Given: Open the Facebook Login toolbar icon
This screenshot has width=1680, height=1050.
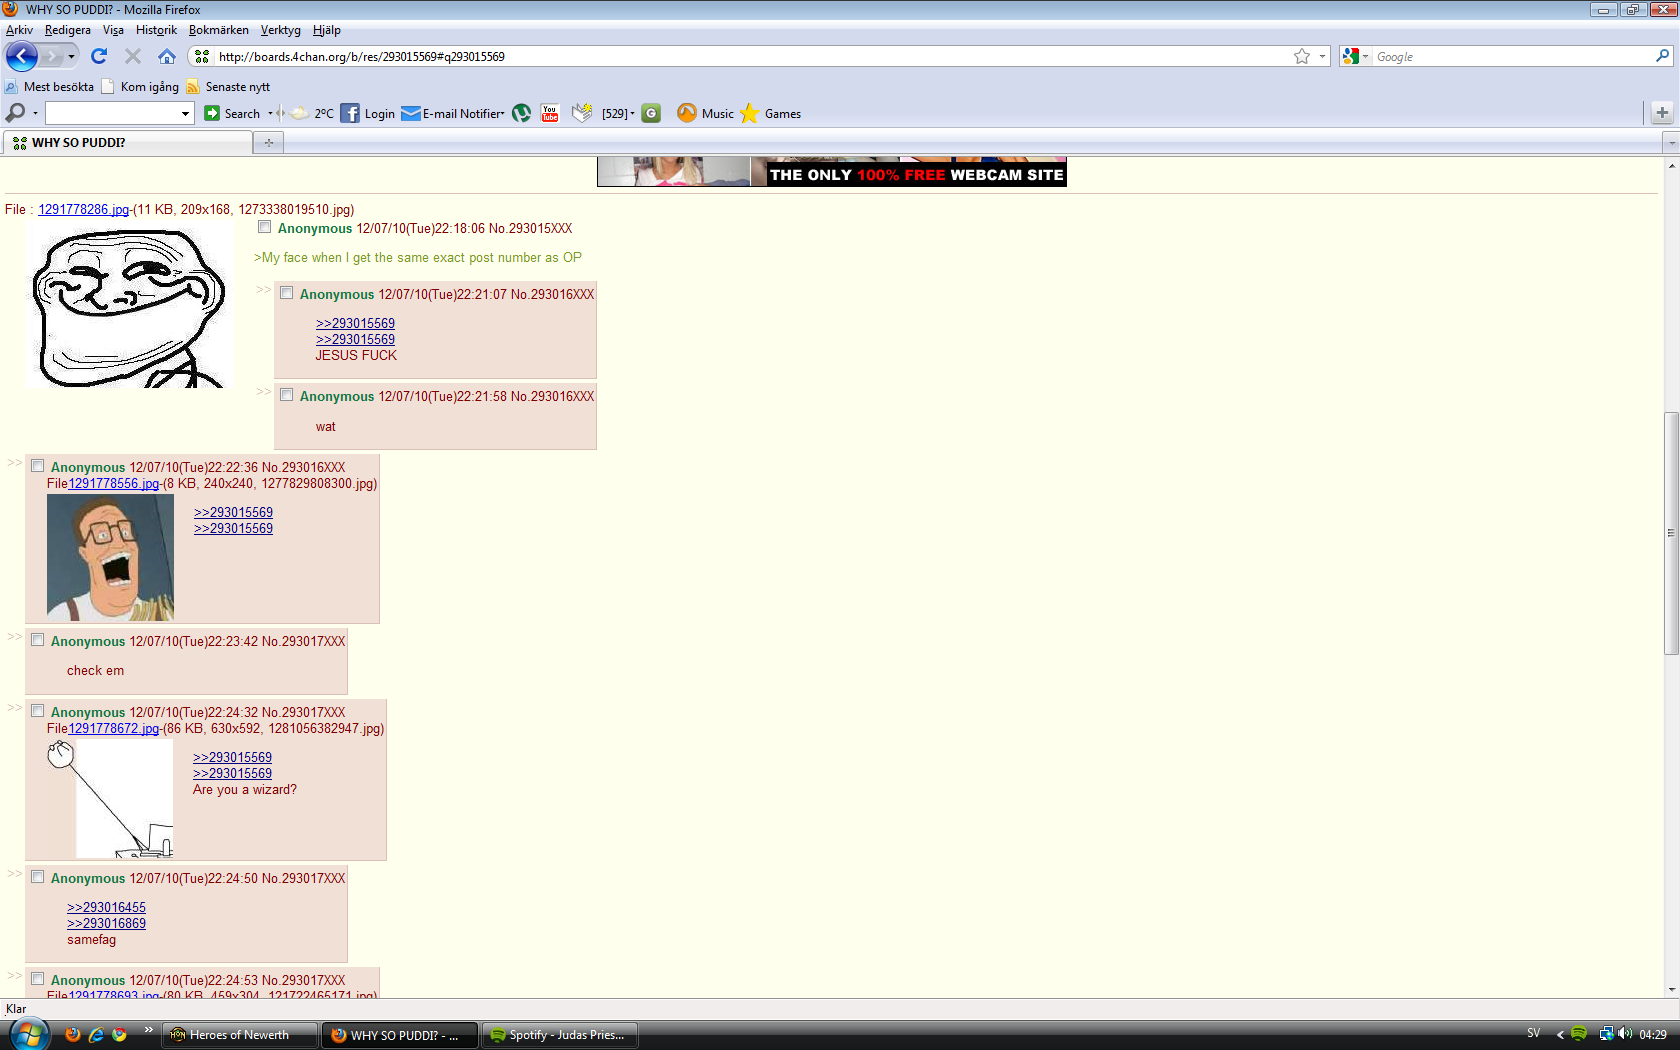Looking at the screenshot, I should pyautogui.click(x=350, y=113).
